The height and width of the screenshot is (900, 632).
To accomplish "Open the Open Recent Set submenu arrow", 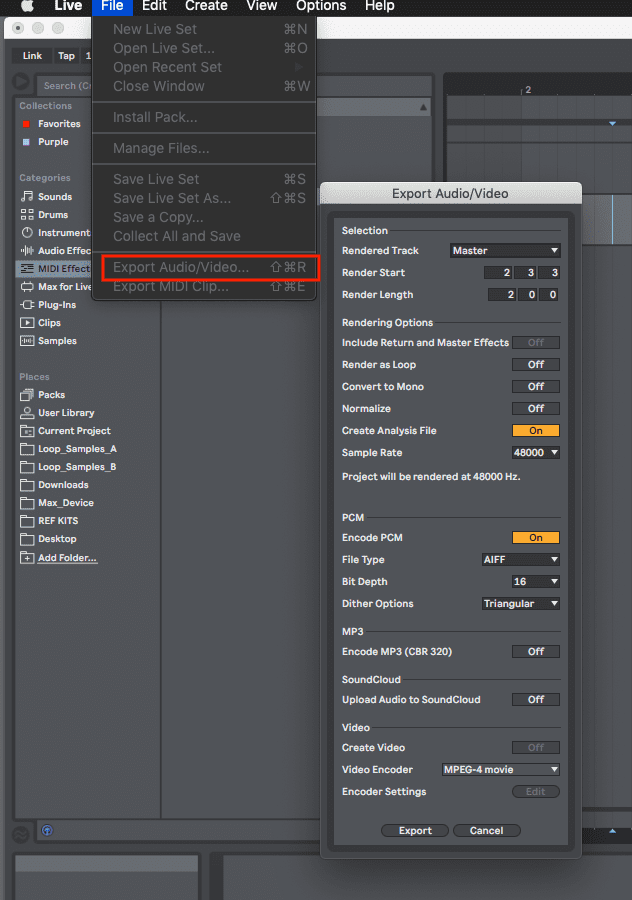I will coord(298,67).
